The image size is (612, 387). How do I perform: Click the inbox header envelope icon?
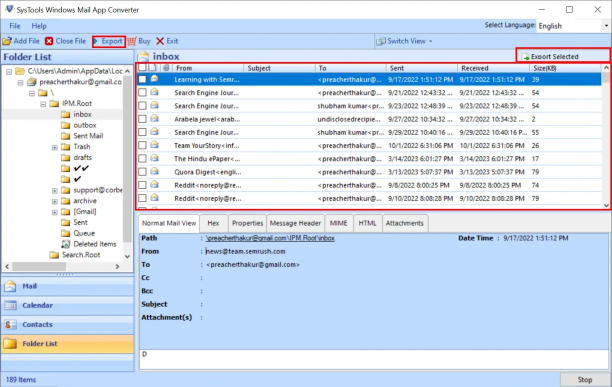(x=144, y=57)
